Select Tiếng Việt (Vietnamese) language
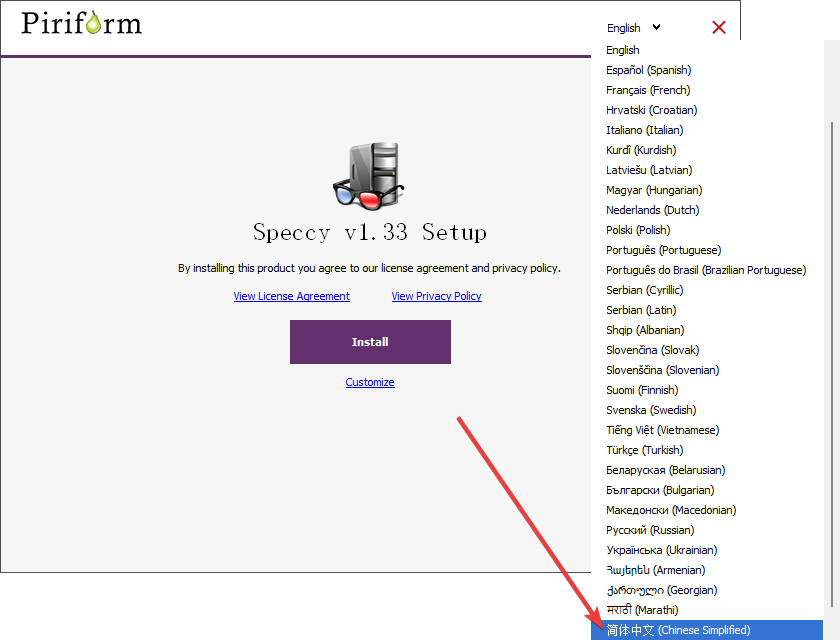The image size is (840, 640). pyautogui.click(x=707, y=430)
